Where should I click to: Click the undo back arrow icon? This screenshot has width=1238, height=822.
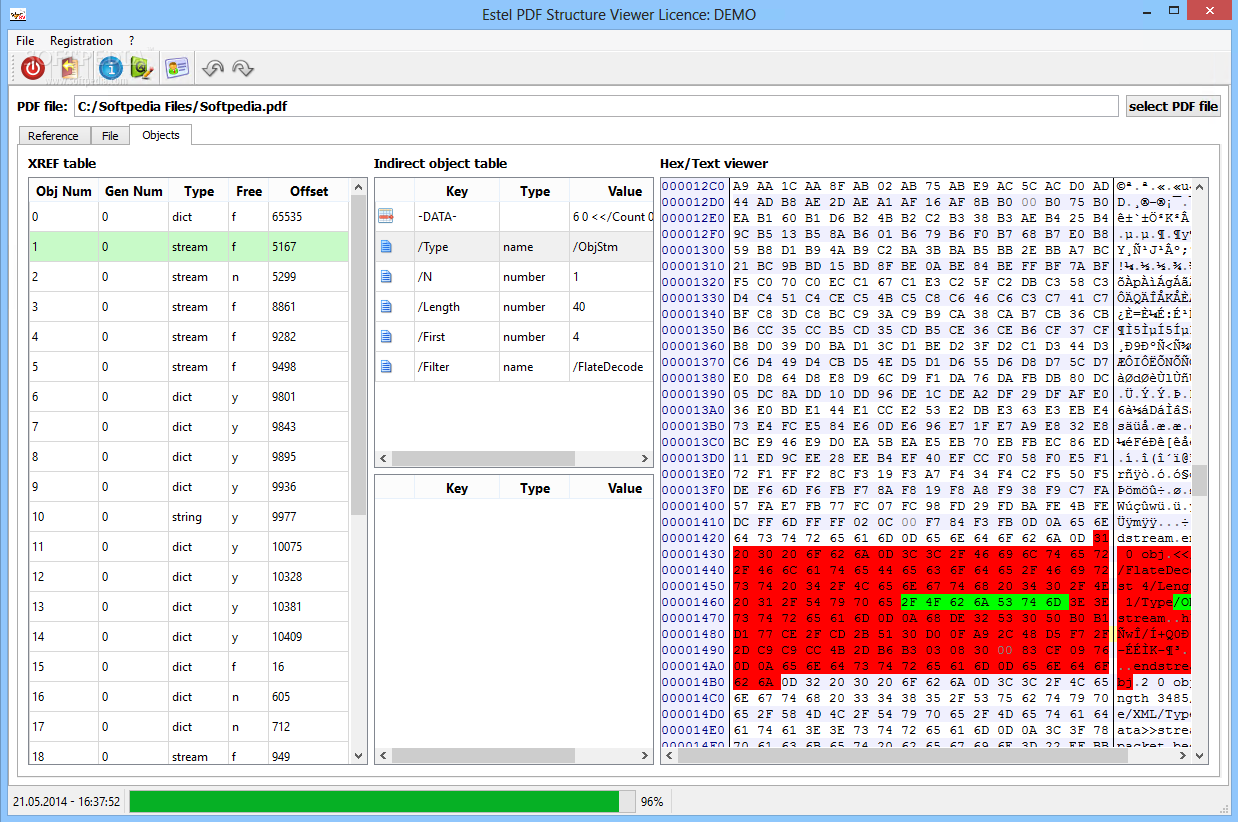(212, 68)
